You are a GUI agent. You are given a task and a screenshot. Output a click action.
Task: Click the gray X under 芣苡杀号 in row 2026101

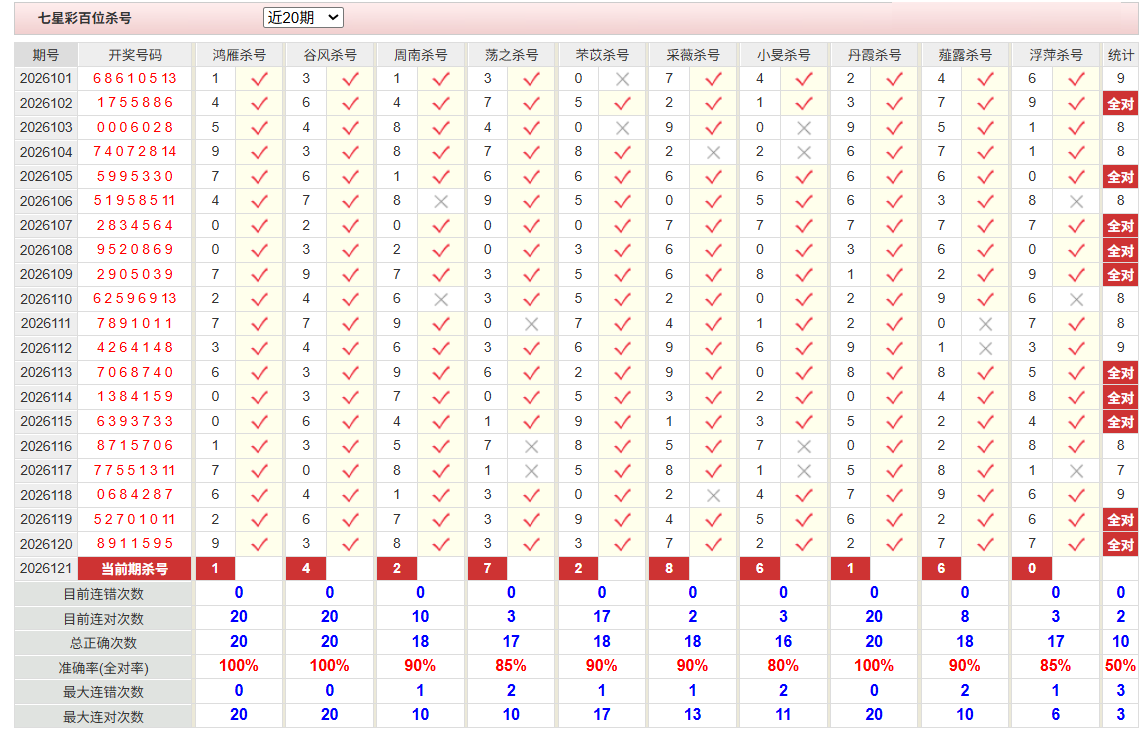click(622, 79)
